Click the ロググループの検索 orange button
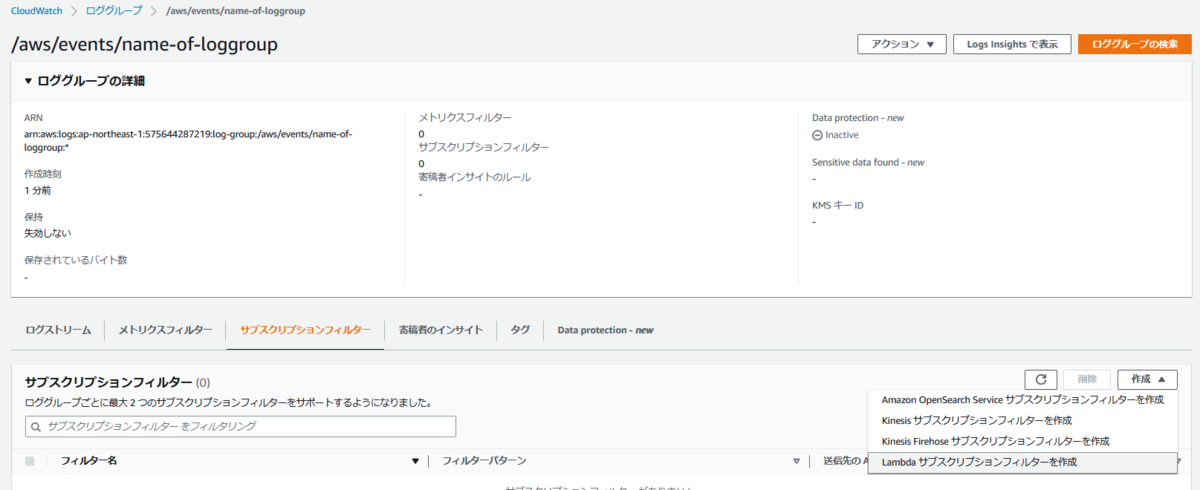1200x490 pixels. [1135, 44]
